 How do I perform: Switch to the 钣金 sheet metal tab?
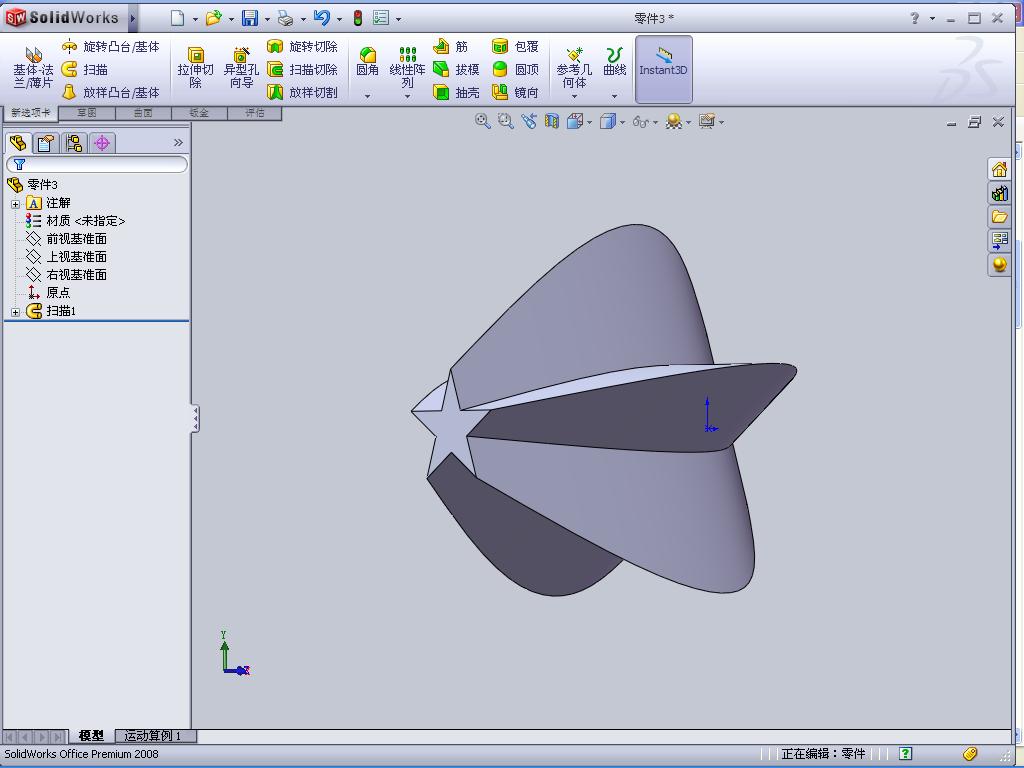[x=199, y=113]
